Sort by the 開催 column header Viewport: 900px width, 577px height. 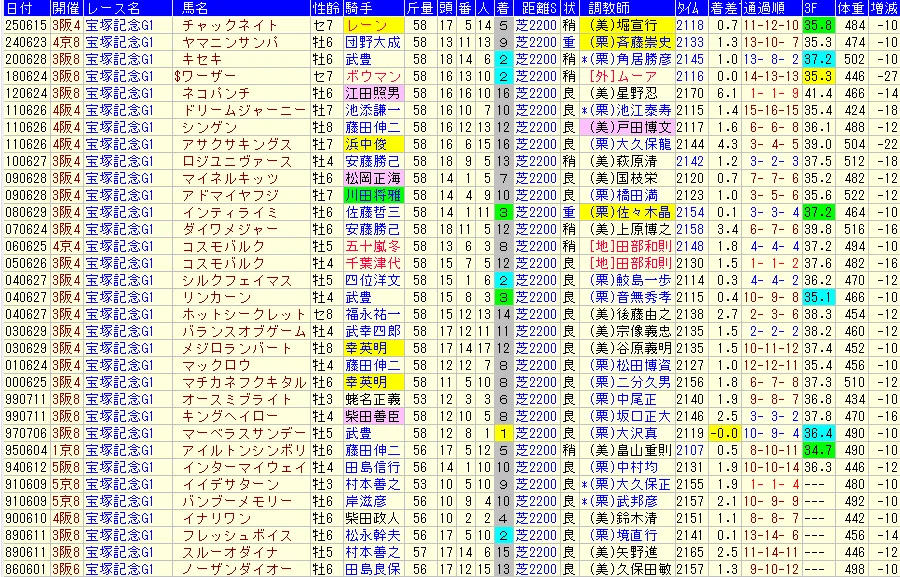tap(67, 8)
